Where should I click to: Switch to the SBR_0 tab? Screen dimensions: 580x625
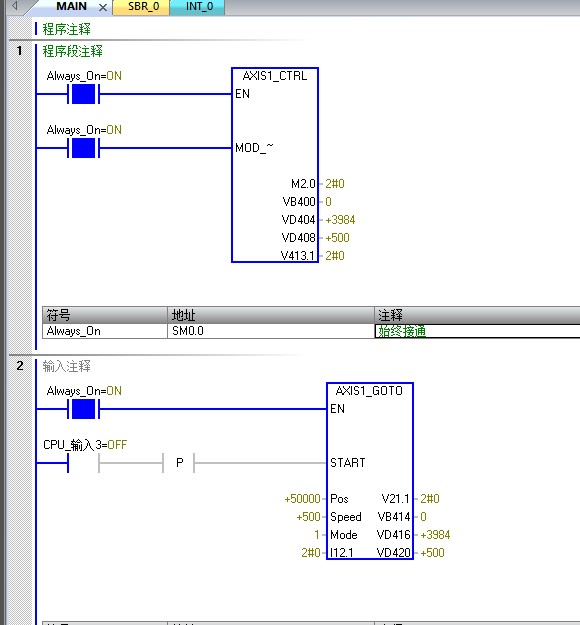coord(142,7)
